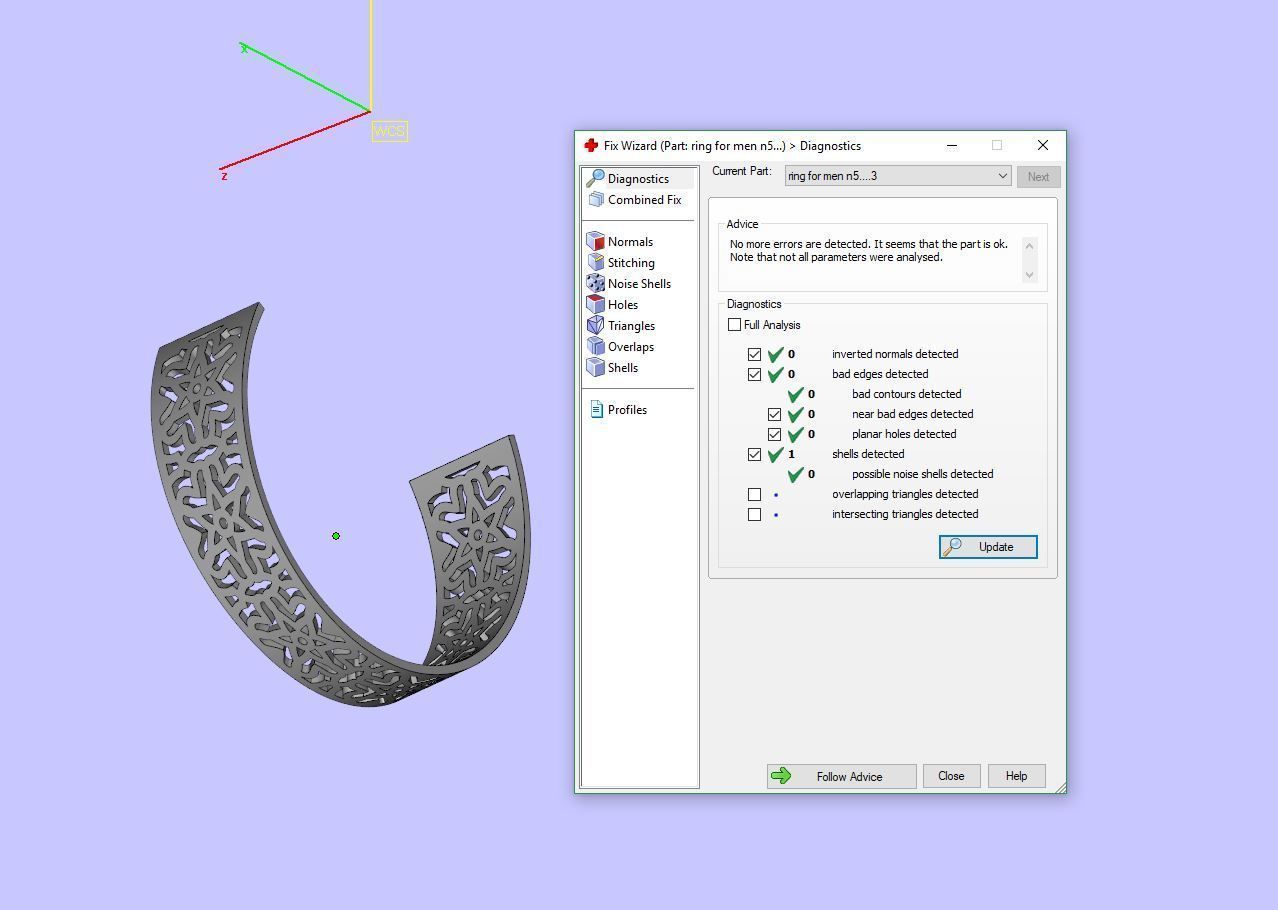This screenshot has height=910, width=1278.
Task: Go to Stitching page
Action: [631, 262]
